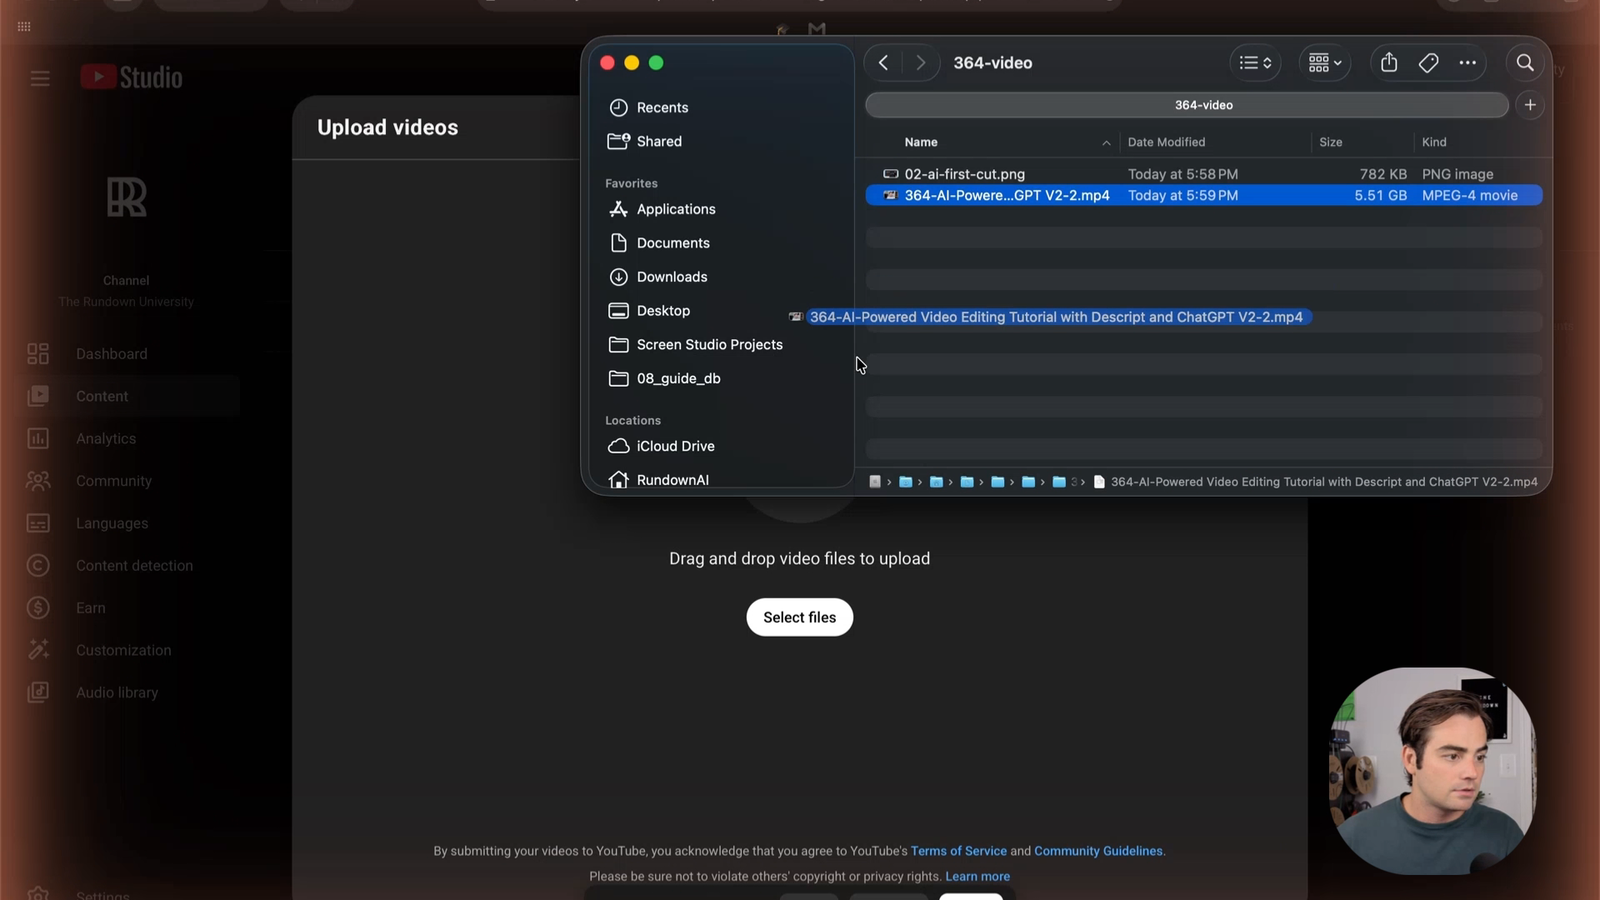Sort files by Kind column
This screenshot has width=1600, height=900.
tap(1434, 142)
